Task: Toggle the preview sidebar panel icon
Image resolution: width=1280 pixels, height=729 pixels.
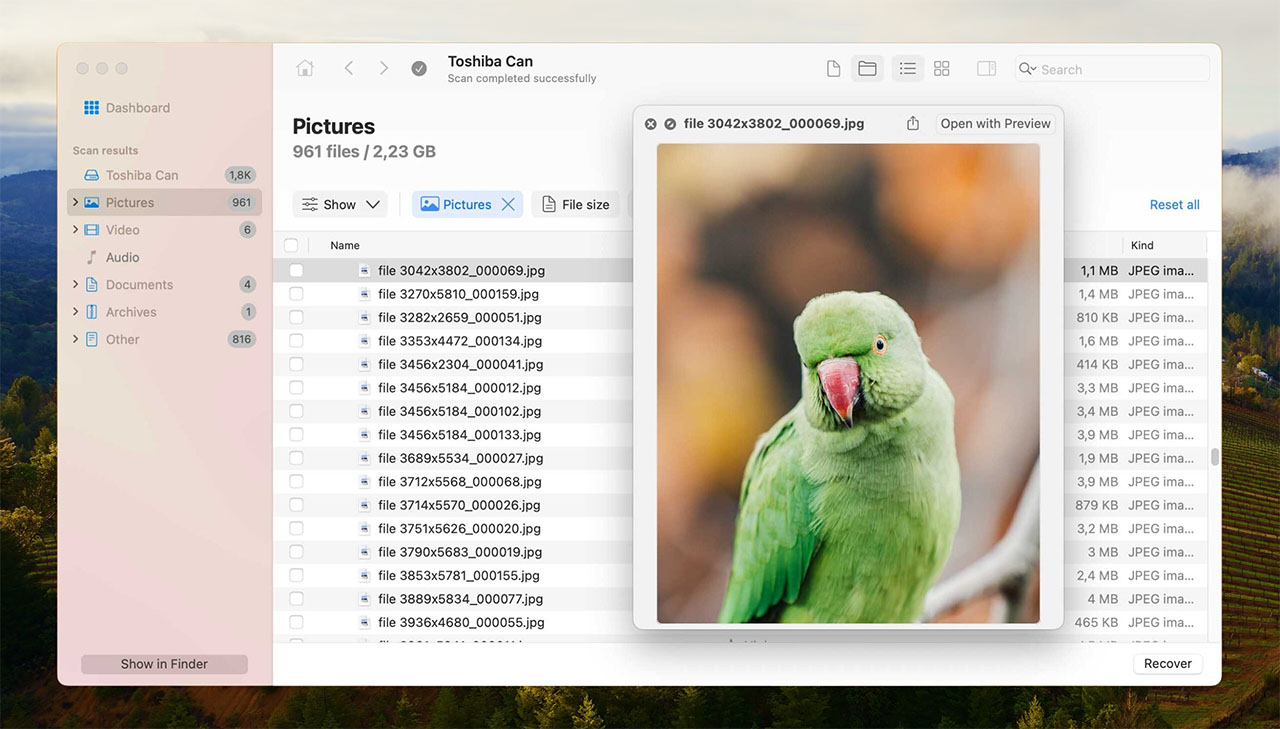Action: click(x=985, y=68)
